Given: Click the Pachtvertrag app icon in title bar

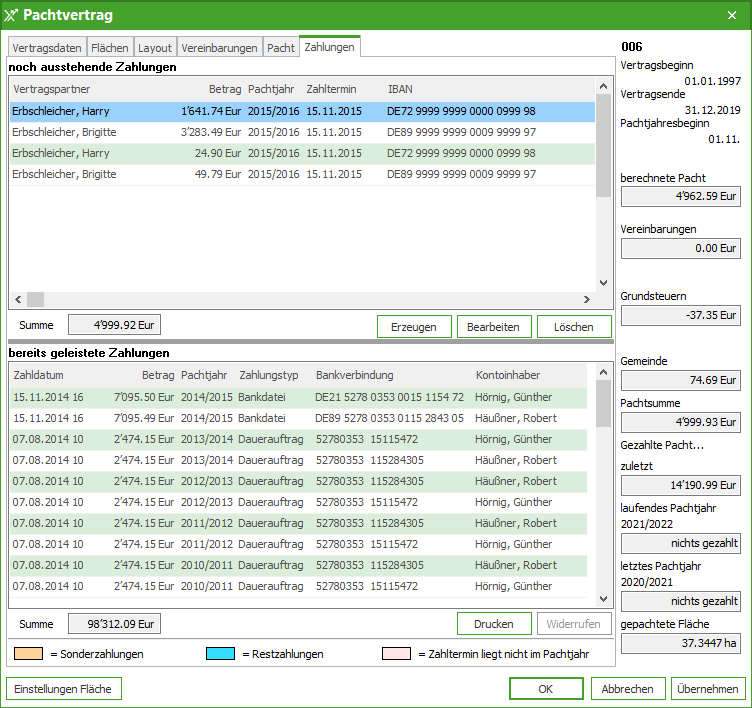Looking at the screenshot, I should [x=12, y=15].
